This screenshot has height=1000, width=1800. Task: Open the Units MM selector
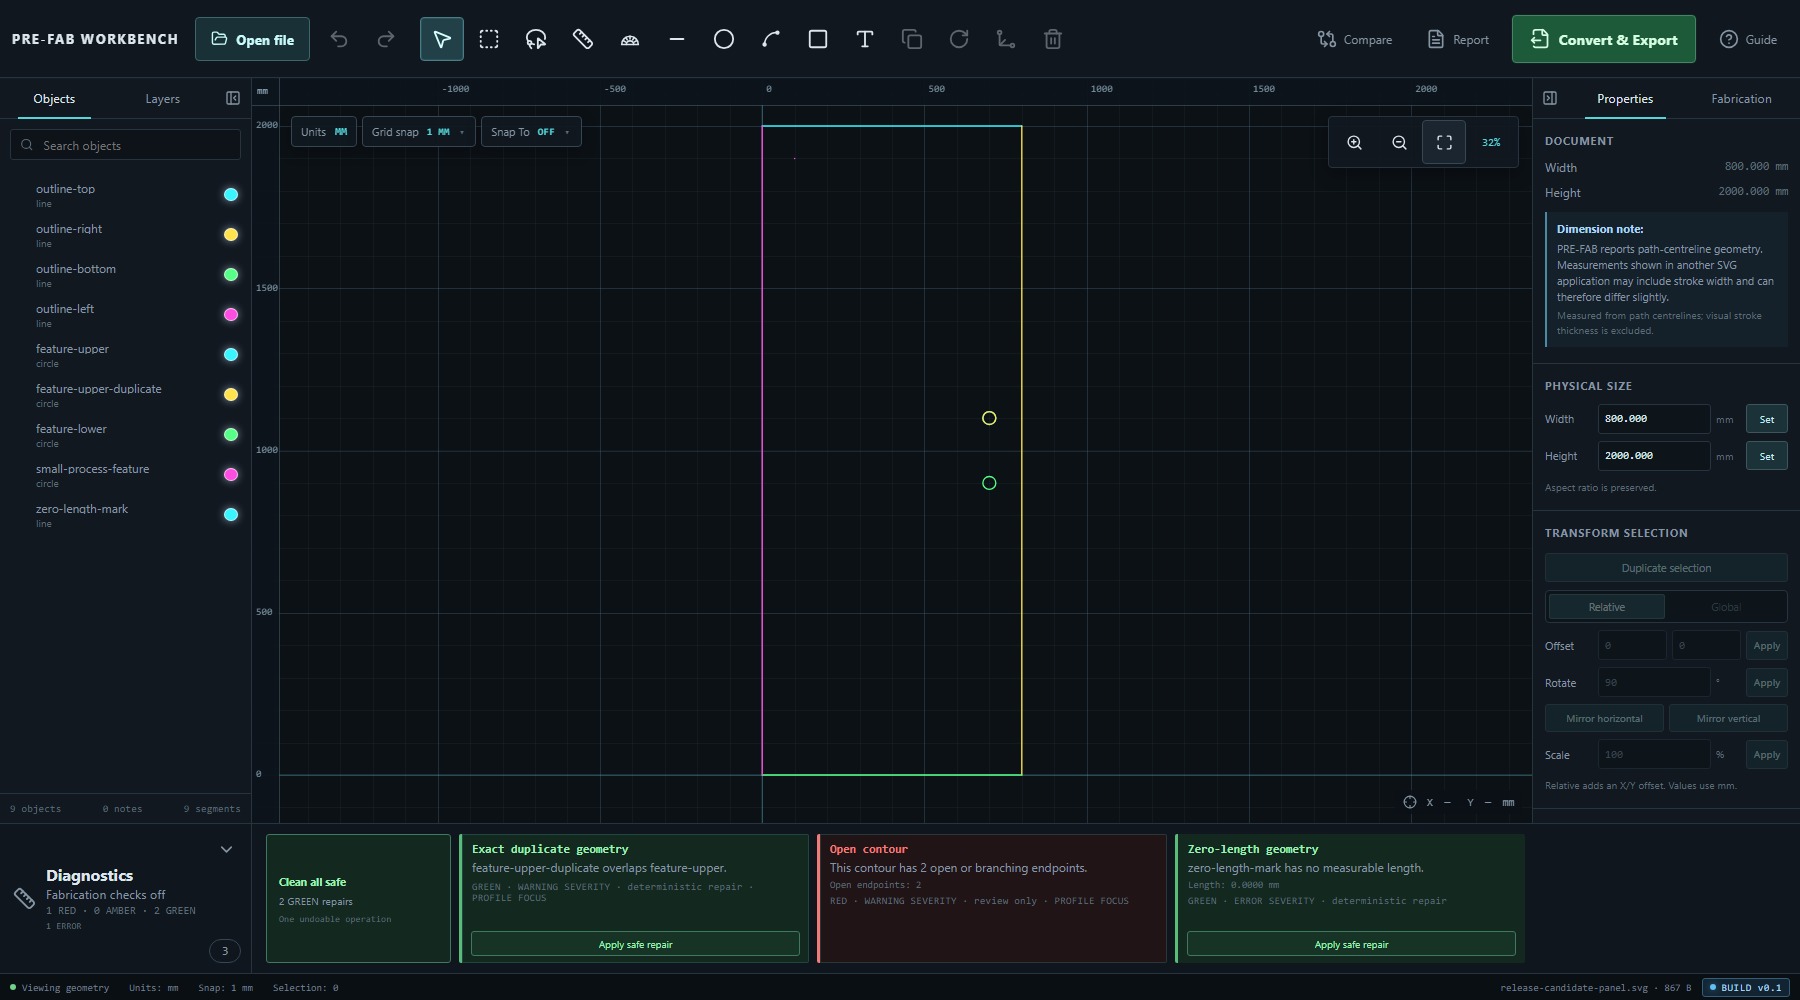click(x=324, y=132)
